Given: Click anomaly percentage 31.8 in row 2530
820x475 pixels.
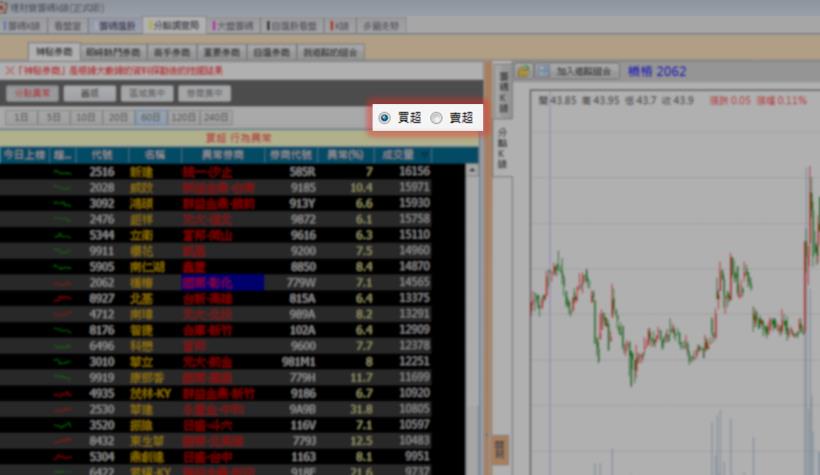Looking at the screenshot, I should tap(362, 409).
